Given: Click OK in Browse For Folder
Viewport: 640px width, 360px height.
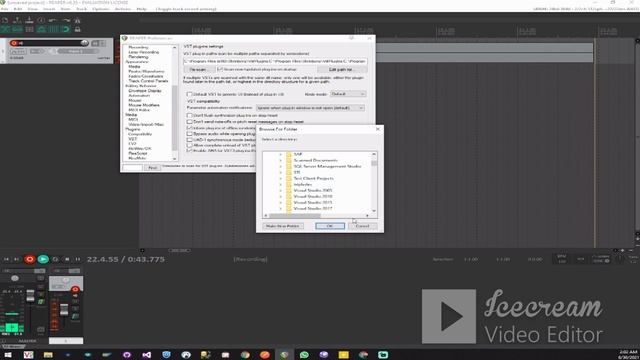Looking at the screenshot, I should coord(330,226).
